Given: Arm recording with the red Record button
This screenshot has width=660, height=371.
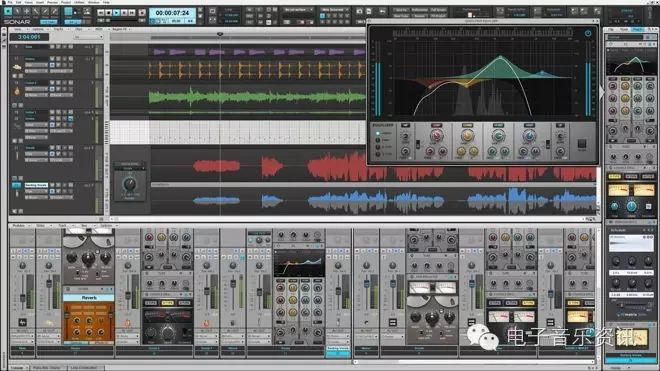Looking at the screenshot, I should coord(142,13).
